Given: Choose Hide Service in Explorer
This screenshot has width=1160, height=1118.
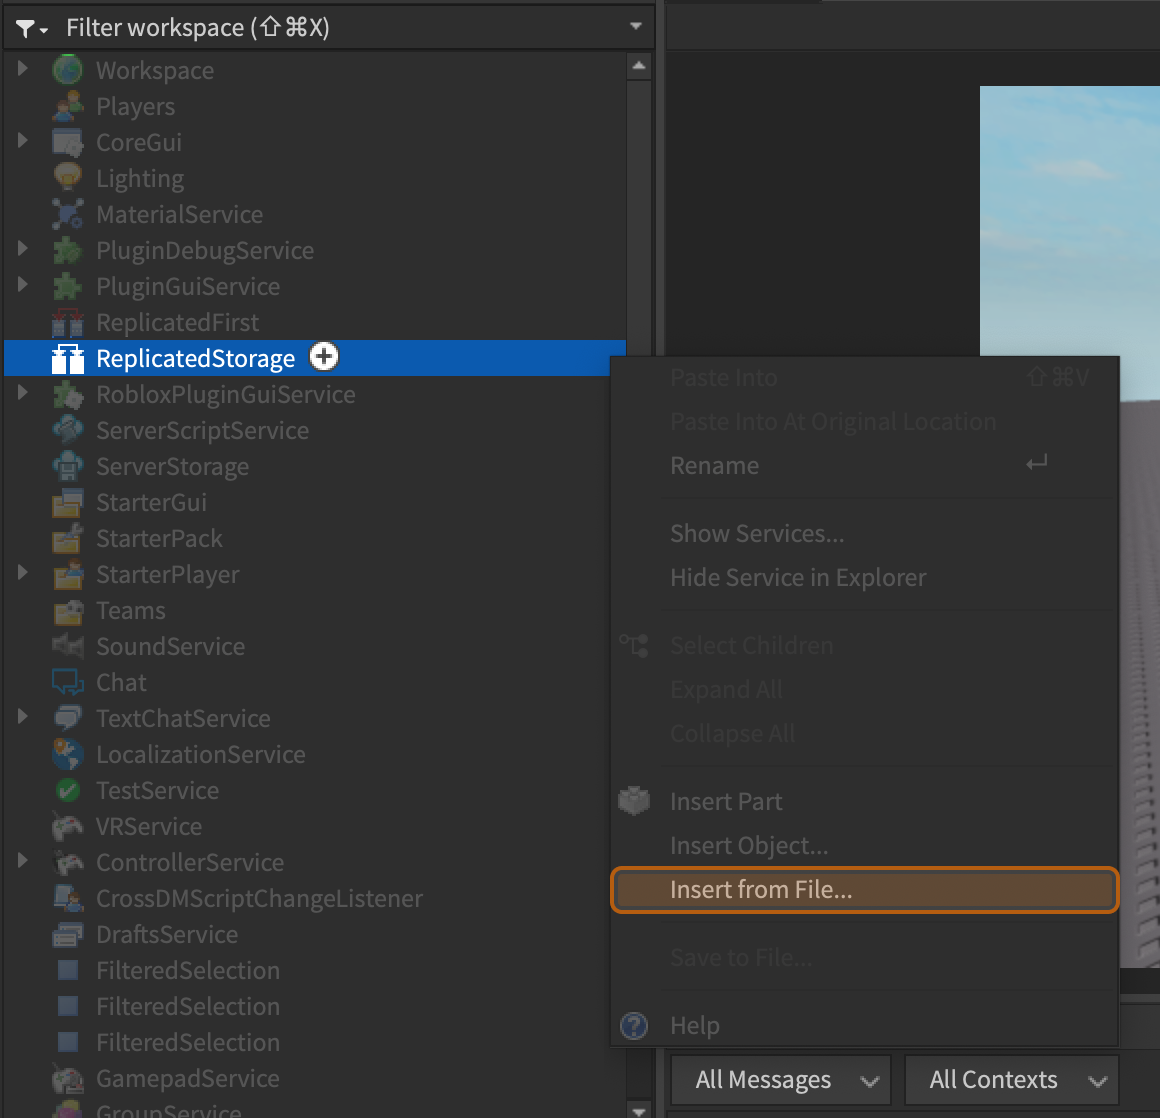Looking at the screenshot, I should [798, 578].
